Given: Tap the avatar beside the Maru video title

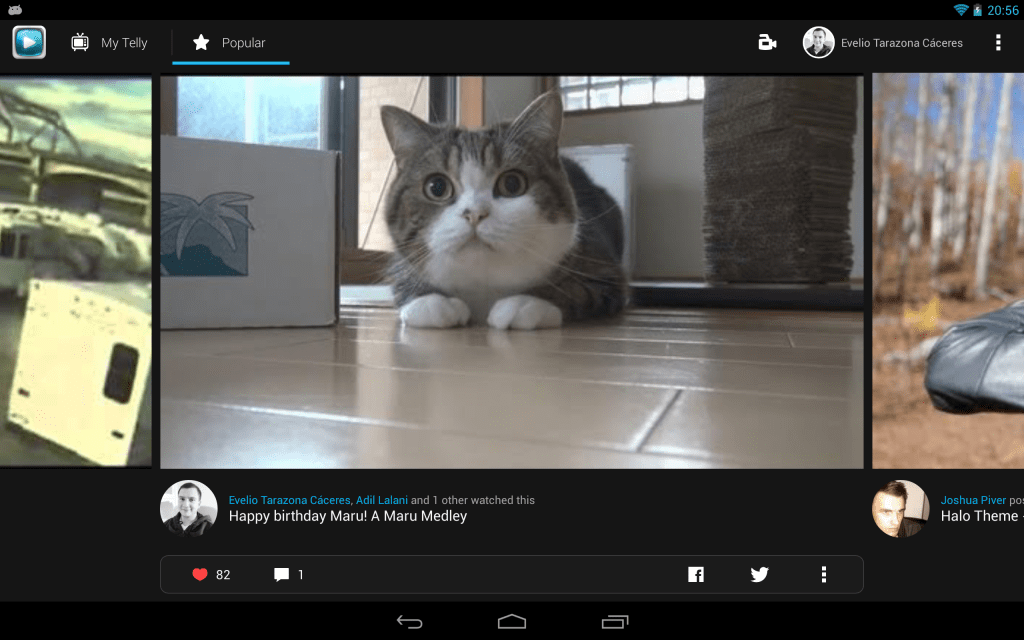Looking at the screenshot, I should [x=189, y=508].
